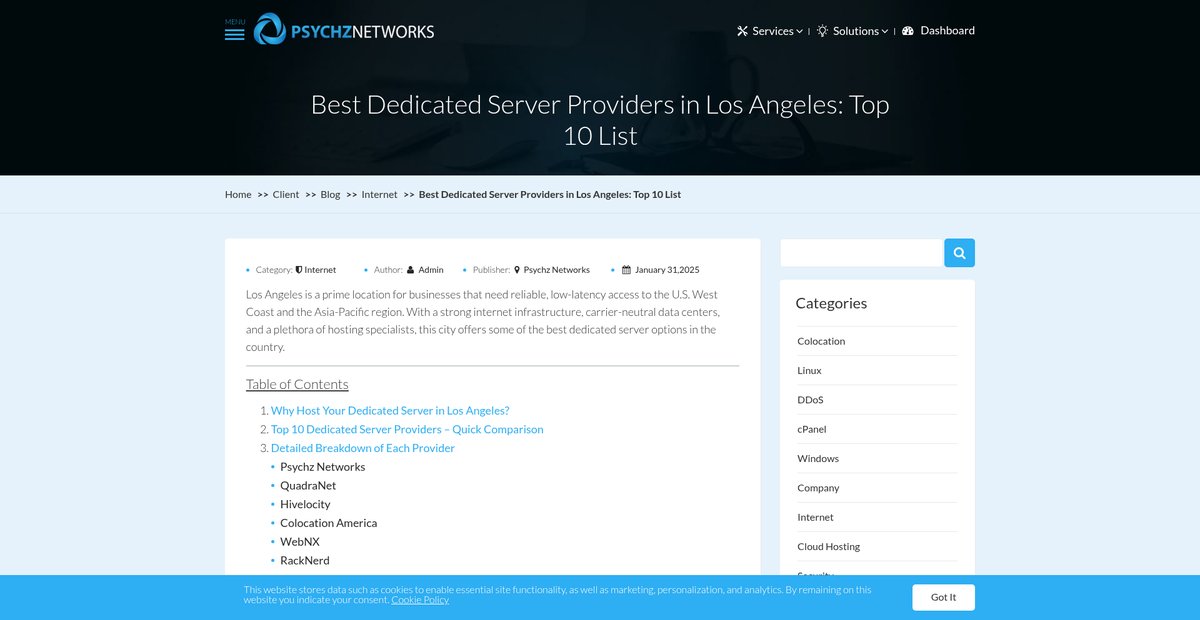1200x620 pixels.
Task: Click the January 31,2025 date
Action: [x=667, y=270]
